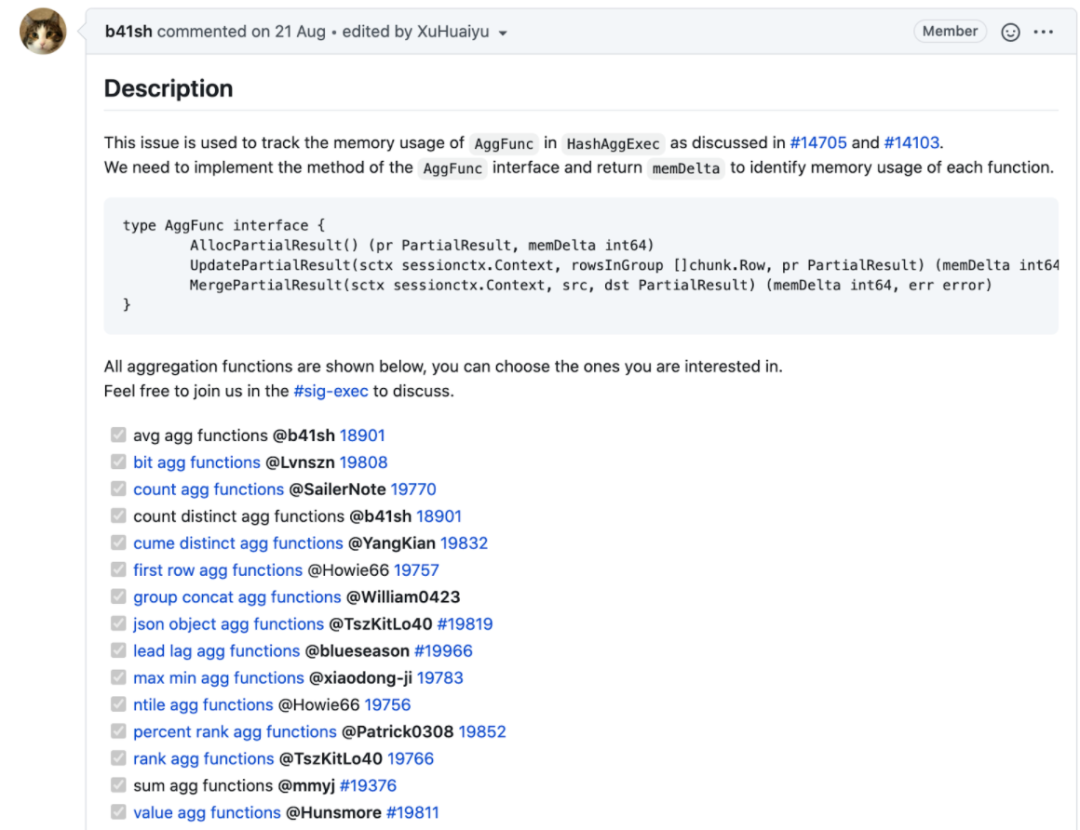Open issue link #14705
This screenshot has height=830, width=1080.
click(818, 143)
